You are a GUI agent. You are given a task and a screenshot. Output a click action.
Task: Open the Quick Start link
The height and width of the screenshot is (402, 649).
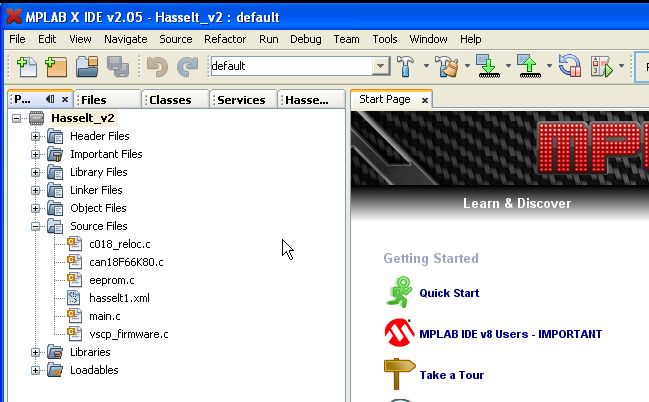click(x=449, y=294)
